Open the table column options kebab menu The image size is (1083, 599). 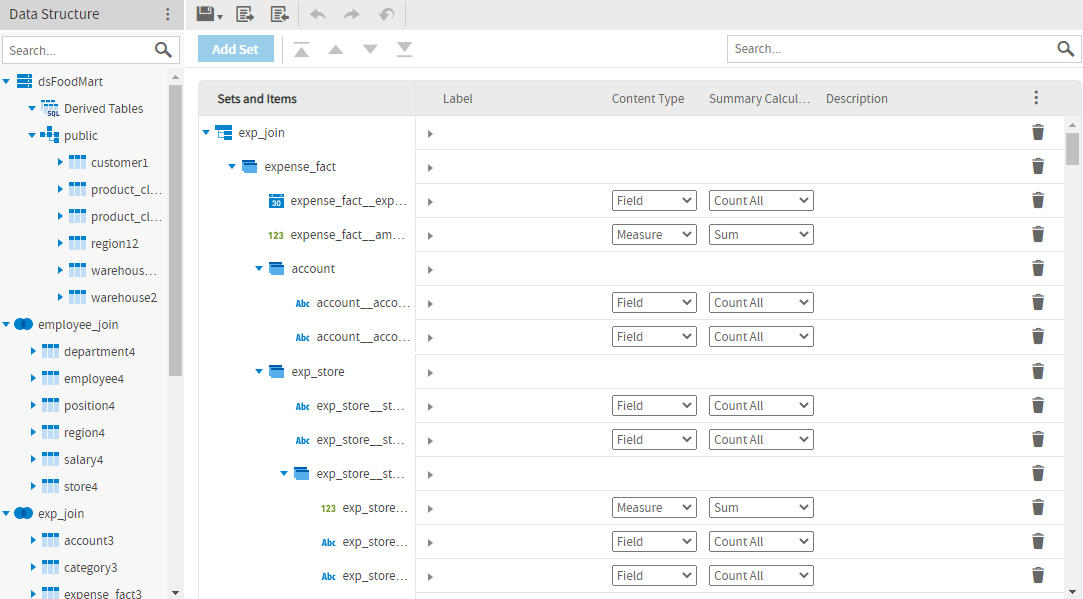1036,98
